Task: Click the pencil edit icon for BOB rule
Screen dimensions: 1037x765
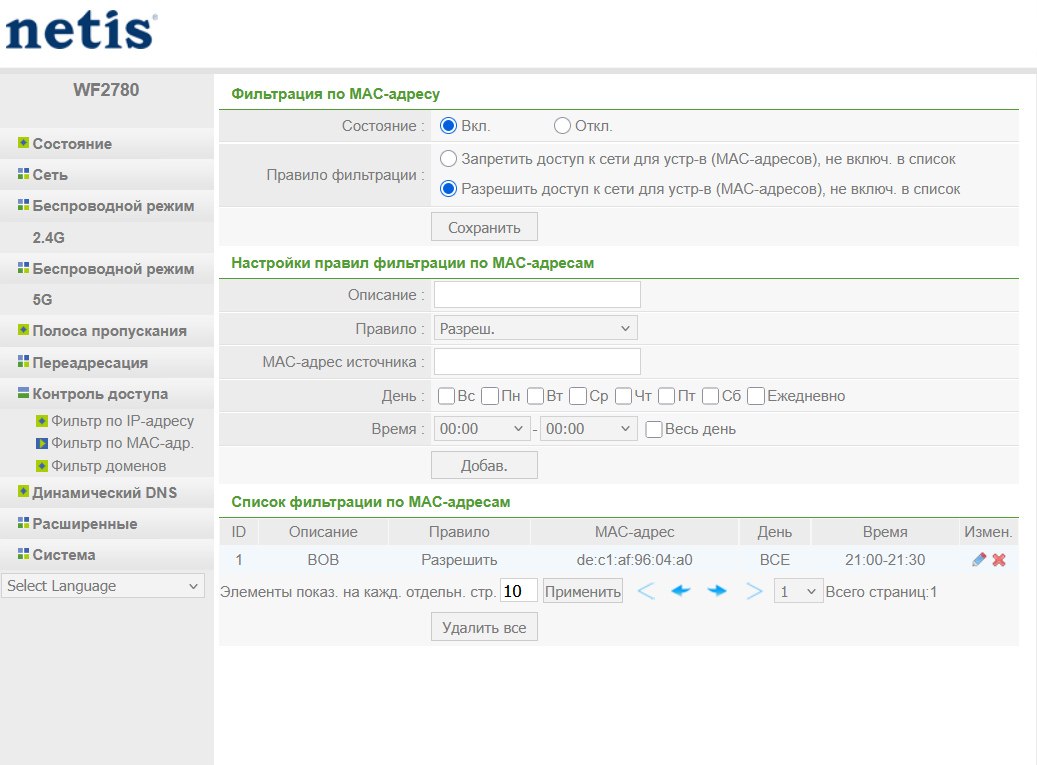Action: point(978,560)
